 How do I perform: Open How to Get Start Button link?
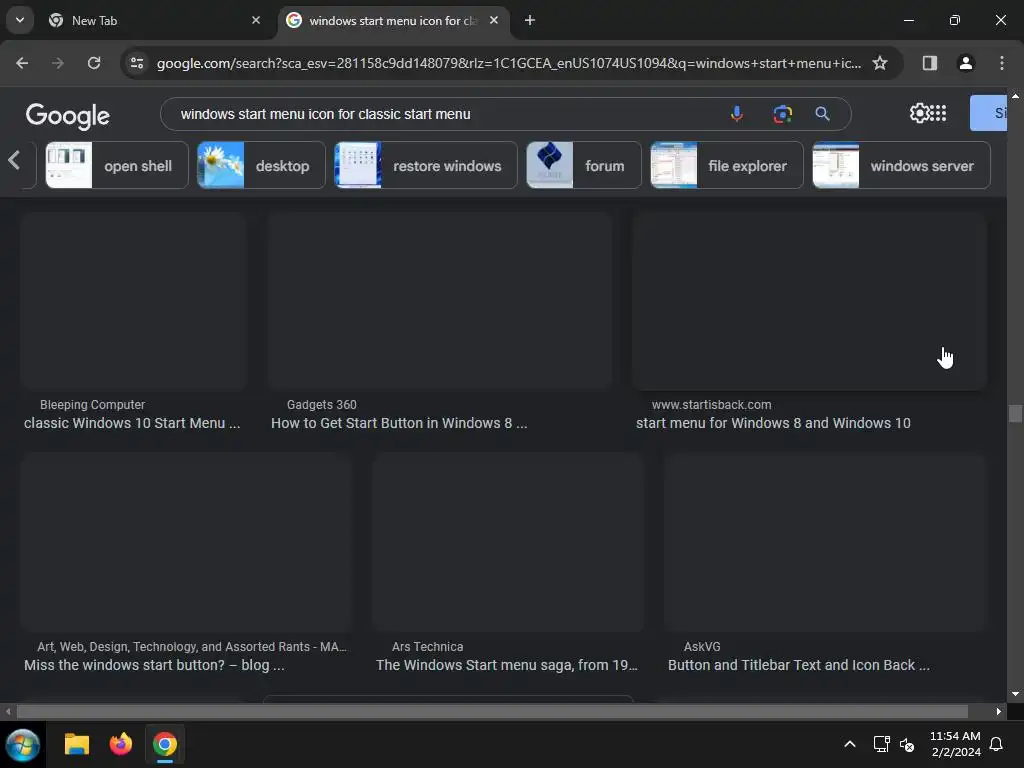pos(399,423)
